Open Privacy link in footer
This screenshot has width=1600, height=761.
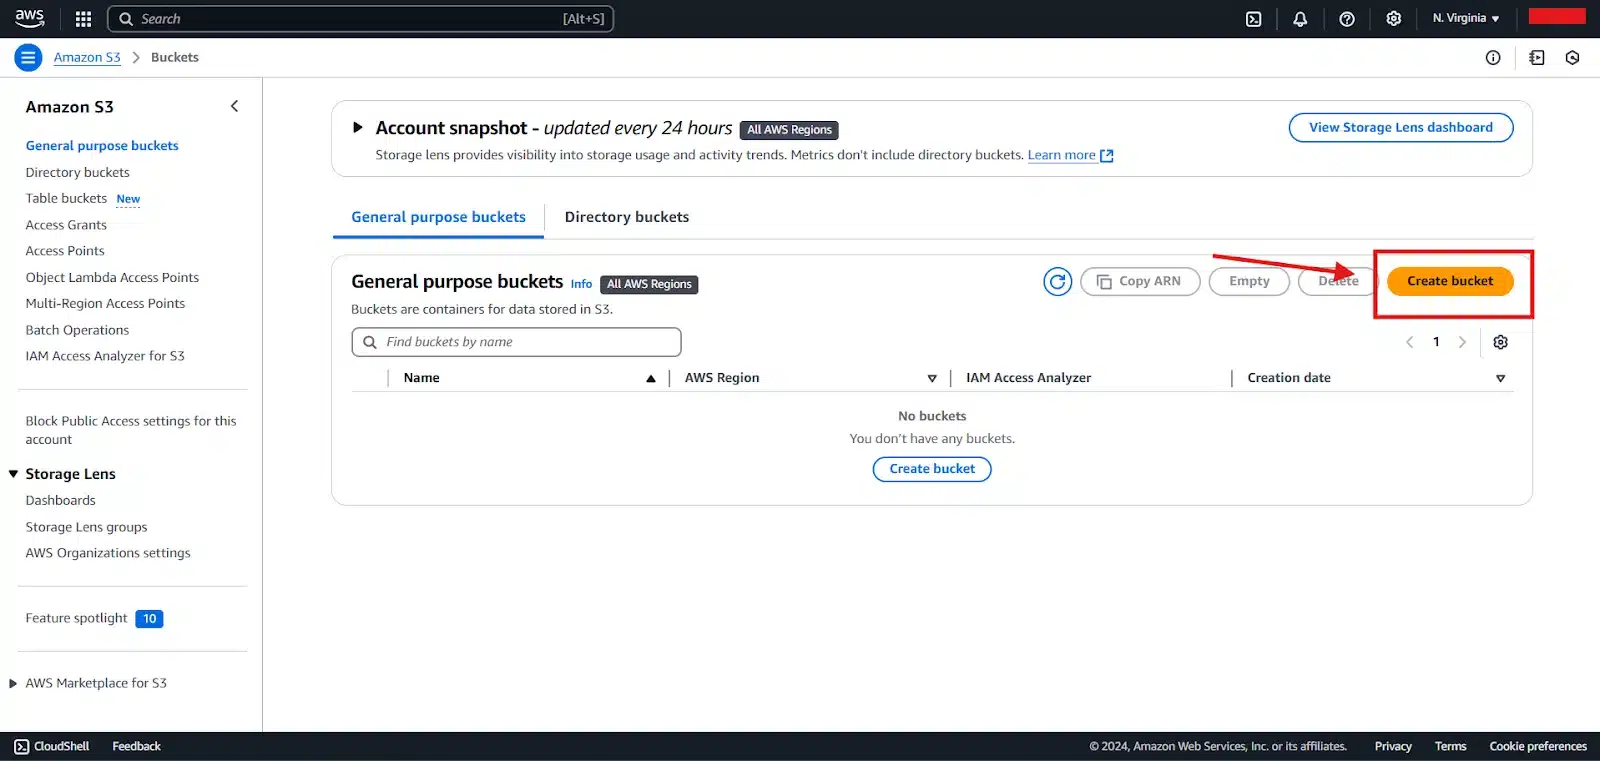(x=1393, y=747)
